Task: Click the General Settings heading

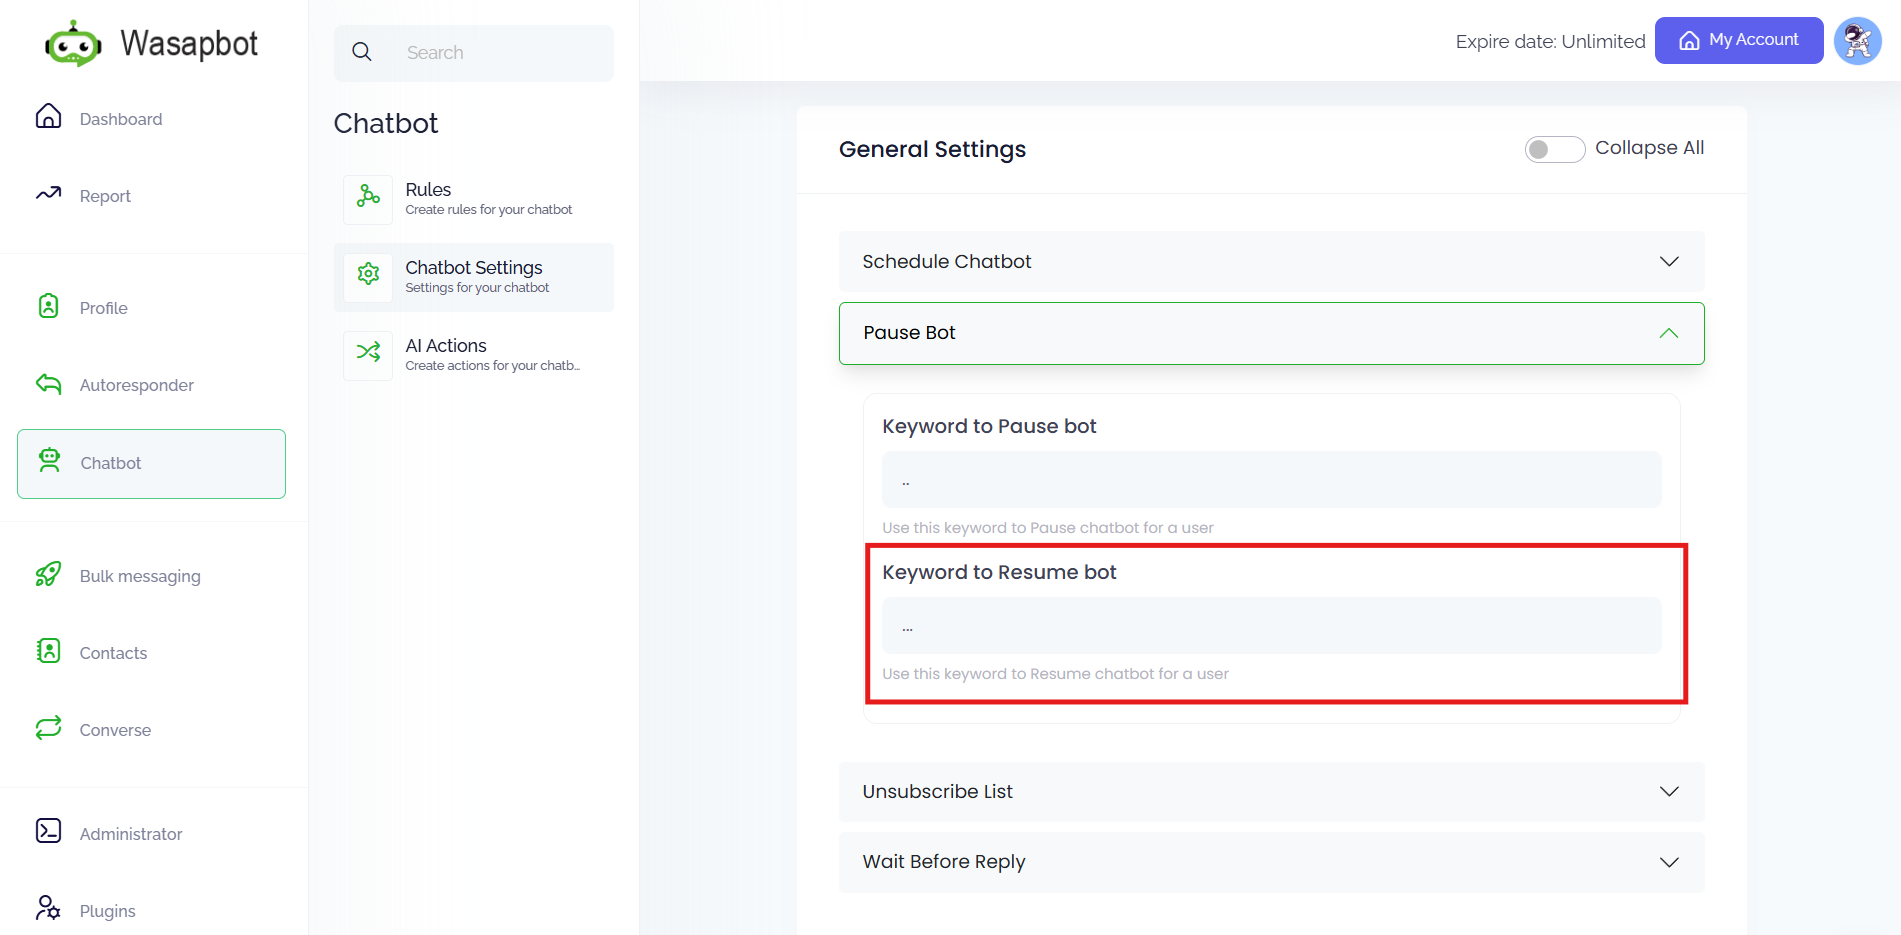Action: click(x=932, y=149)
